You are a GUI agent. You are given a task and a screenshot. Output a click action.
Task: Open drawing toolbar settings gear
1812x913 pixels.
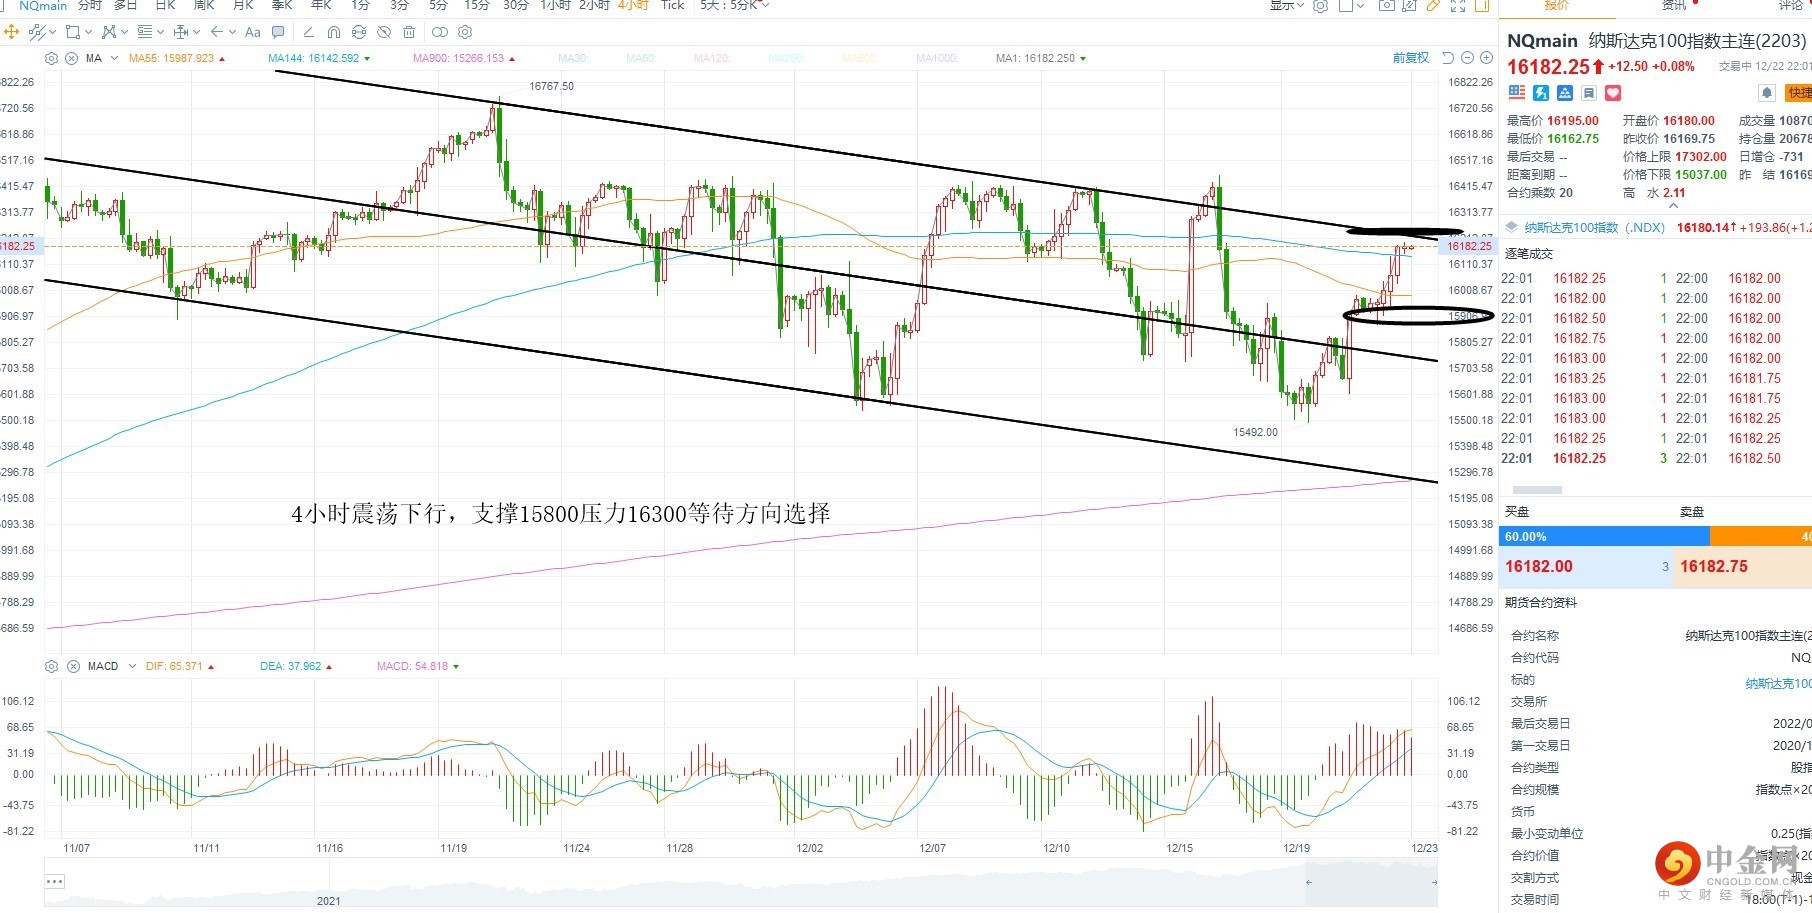coord(466,32)
